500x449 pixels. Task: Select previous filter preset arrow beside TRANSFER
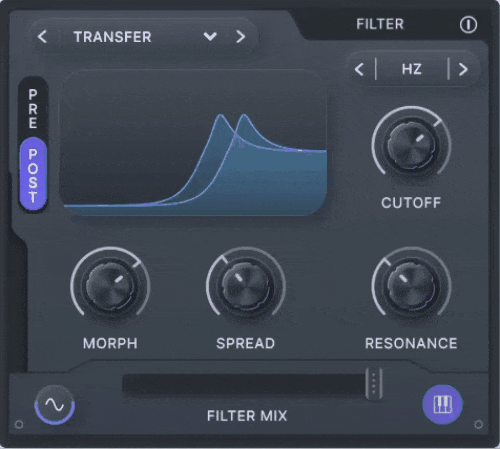(x=42, y=37)
